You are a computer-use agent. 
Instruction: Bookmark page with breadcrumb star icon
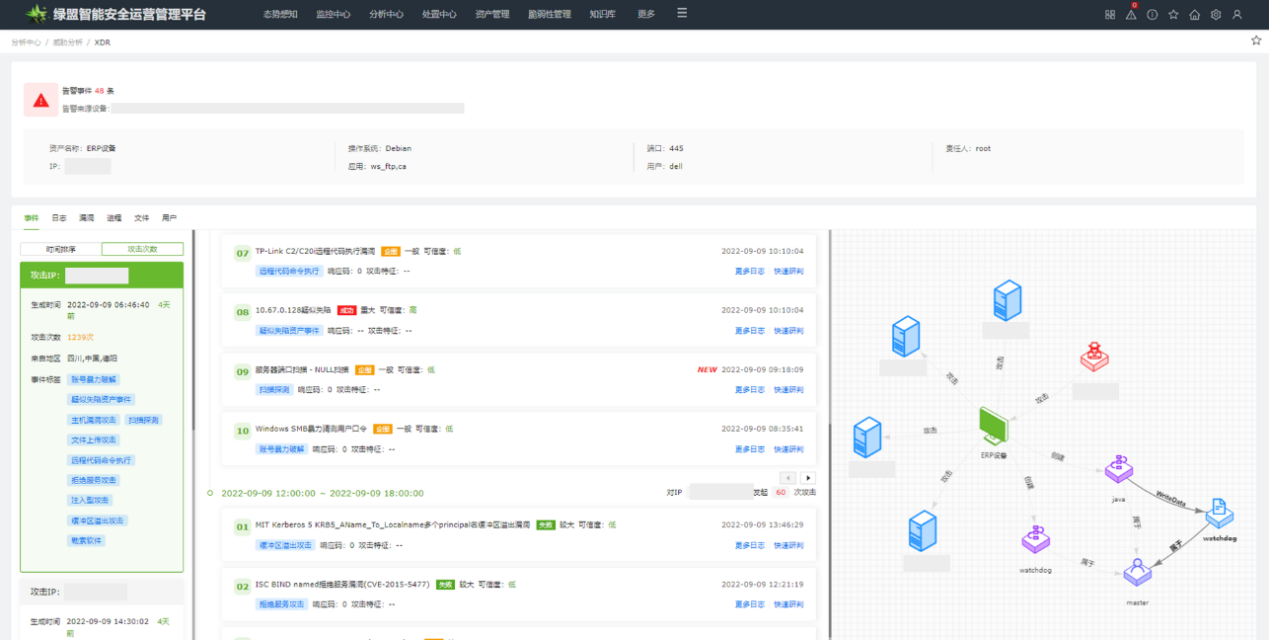[x=1256, y=41]
